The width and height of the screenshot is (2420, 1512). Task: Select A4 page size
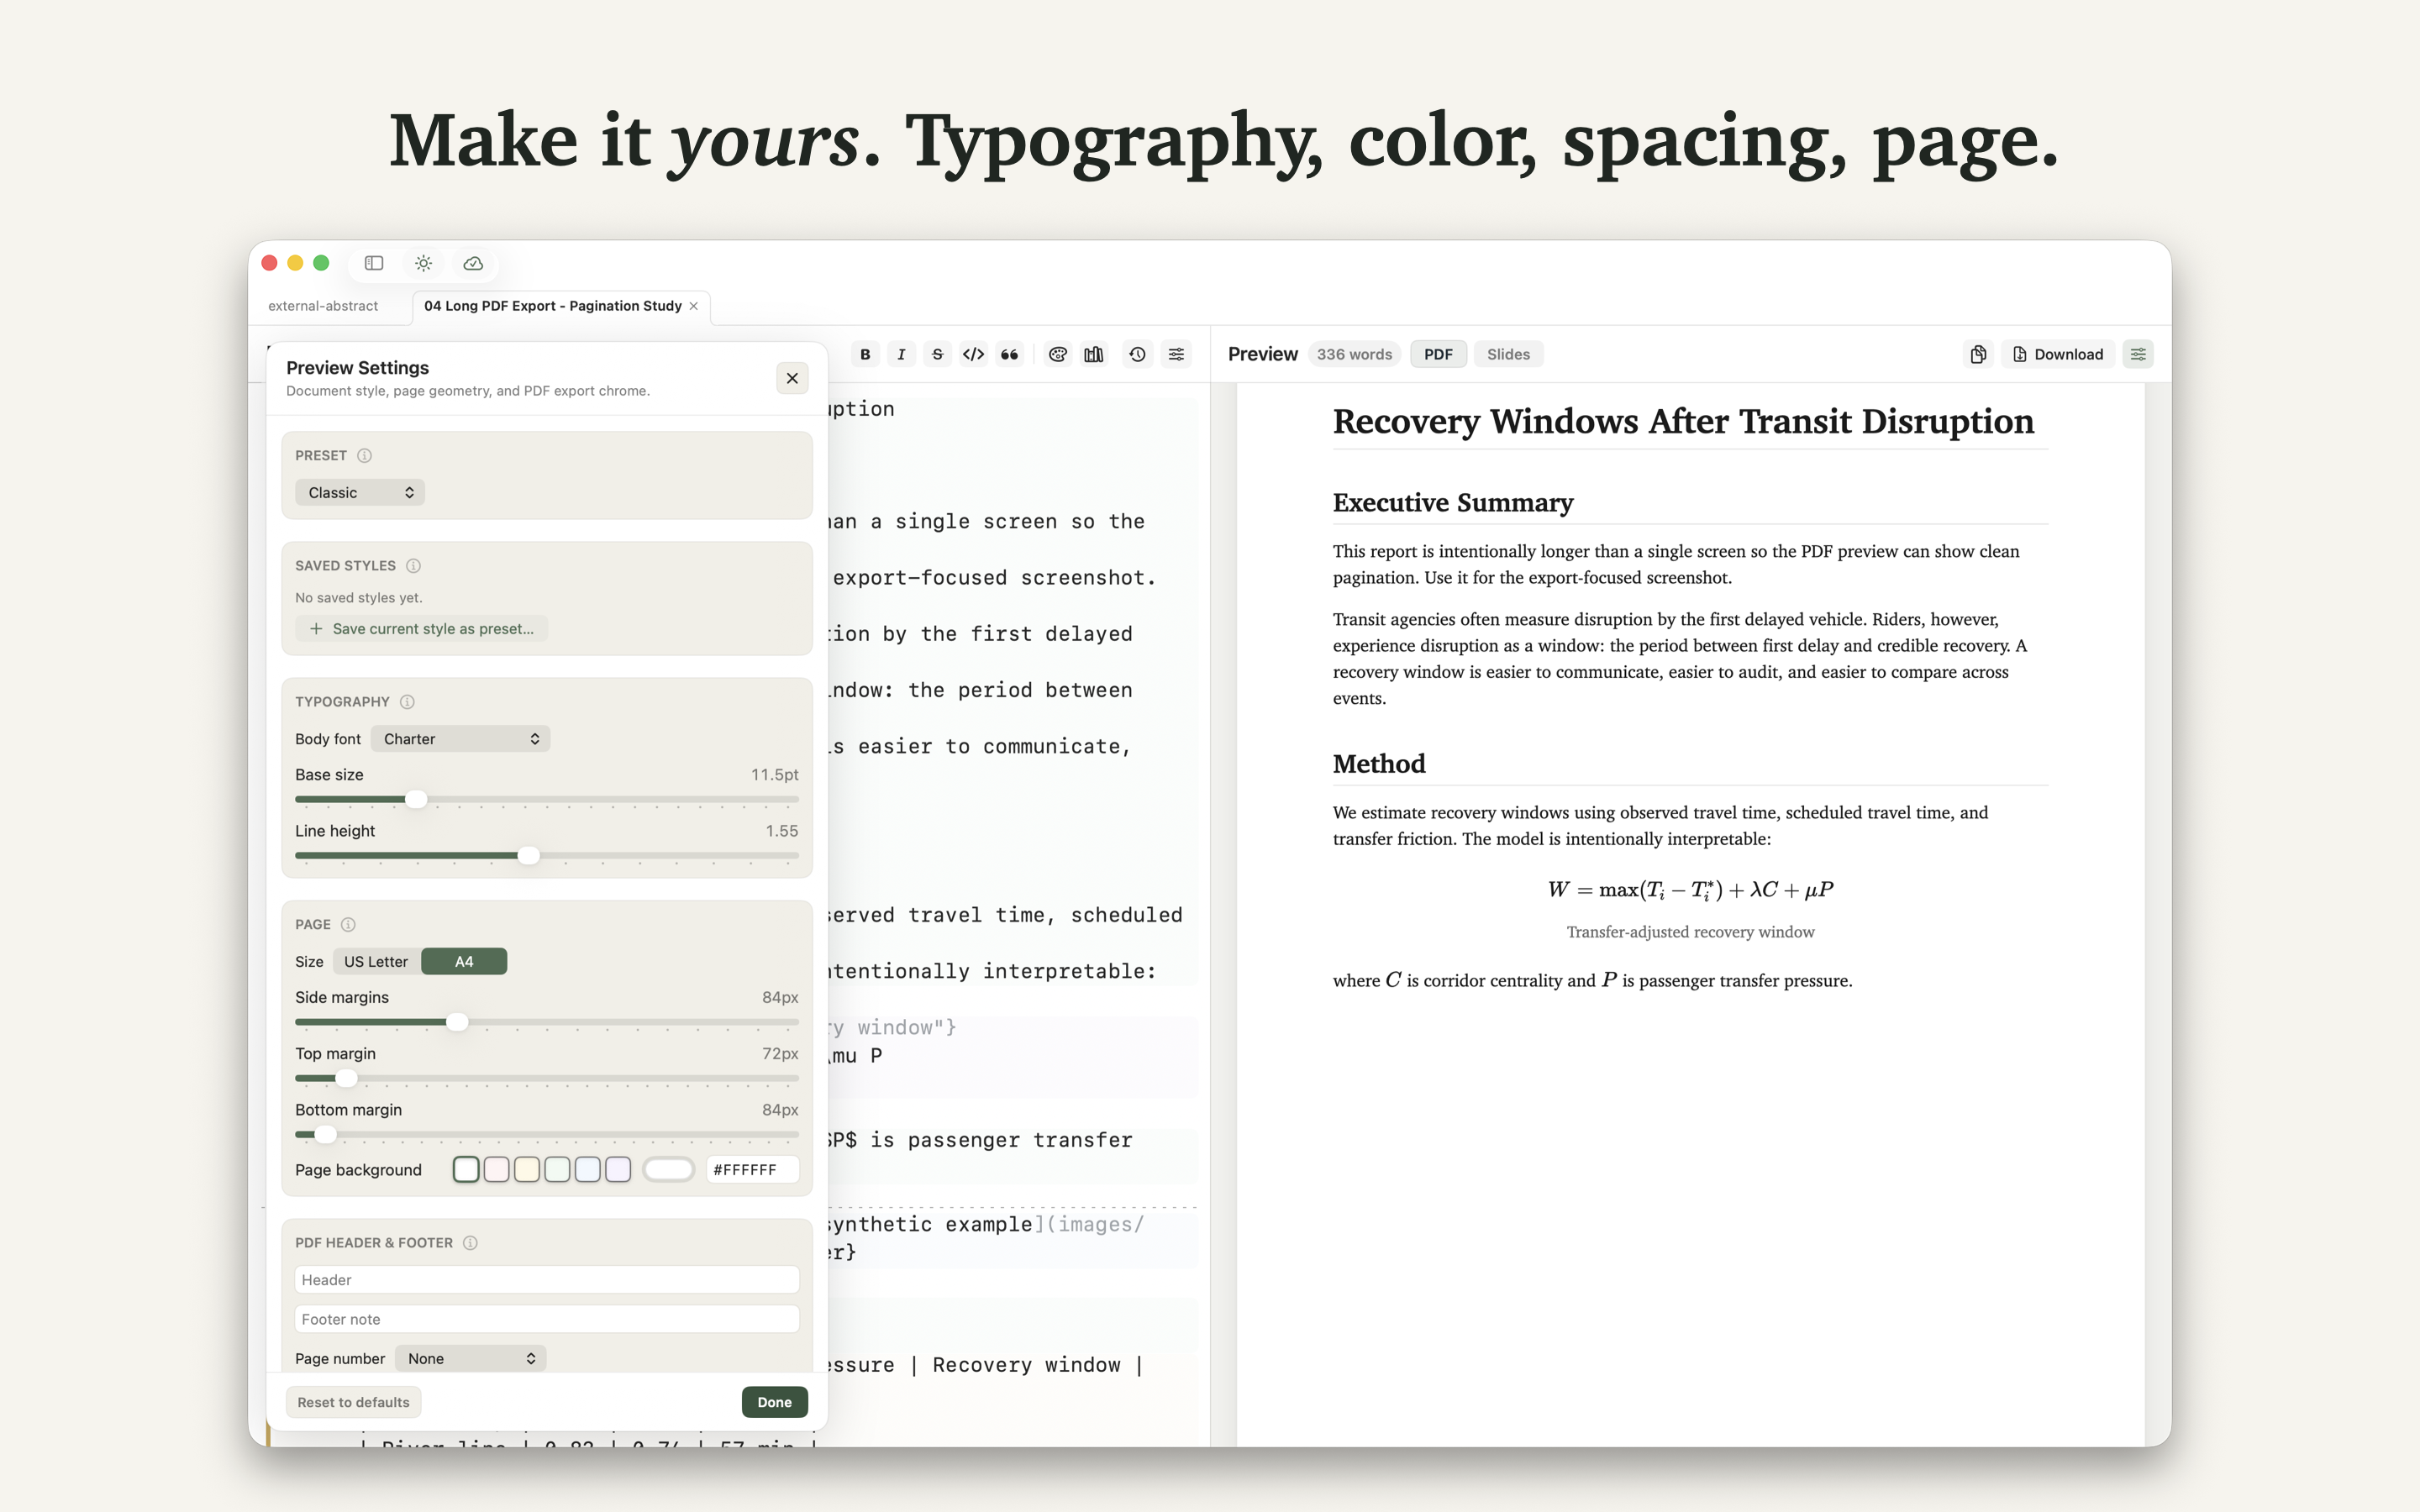pyautogui.click(x=464, y=961)
